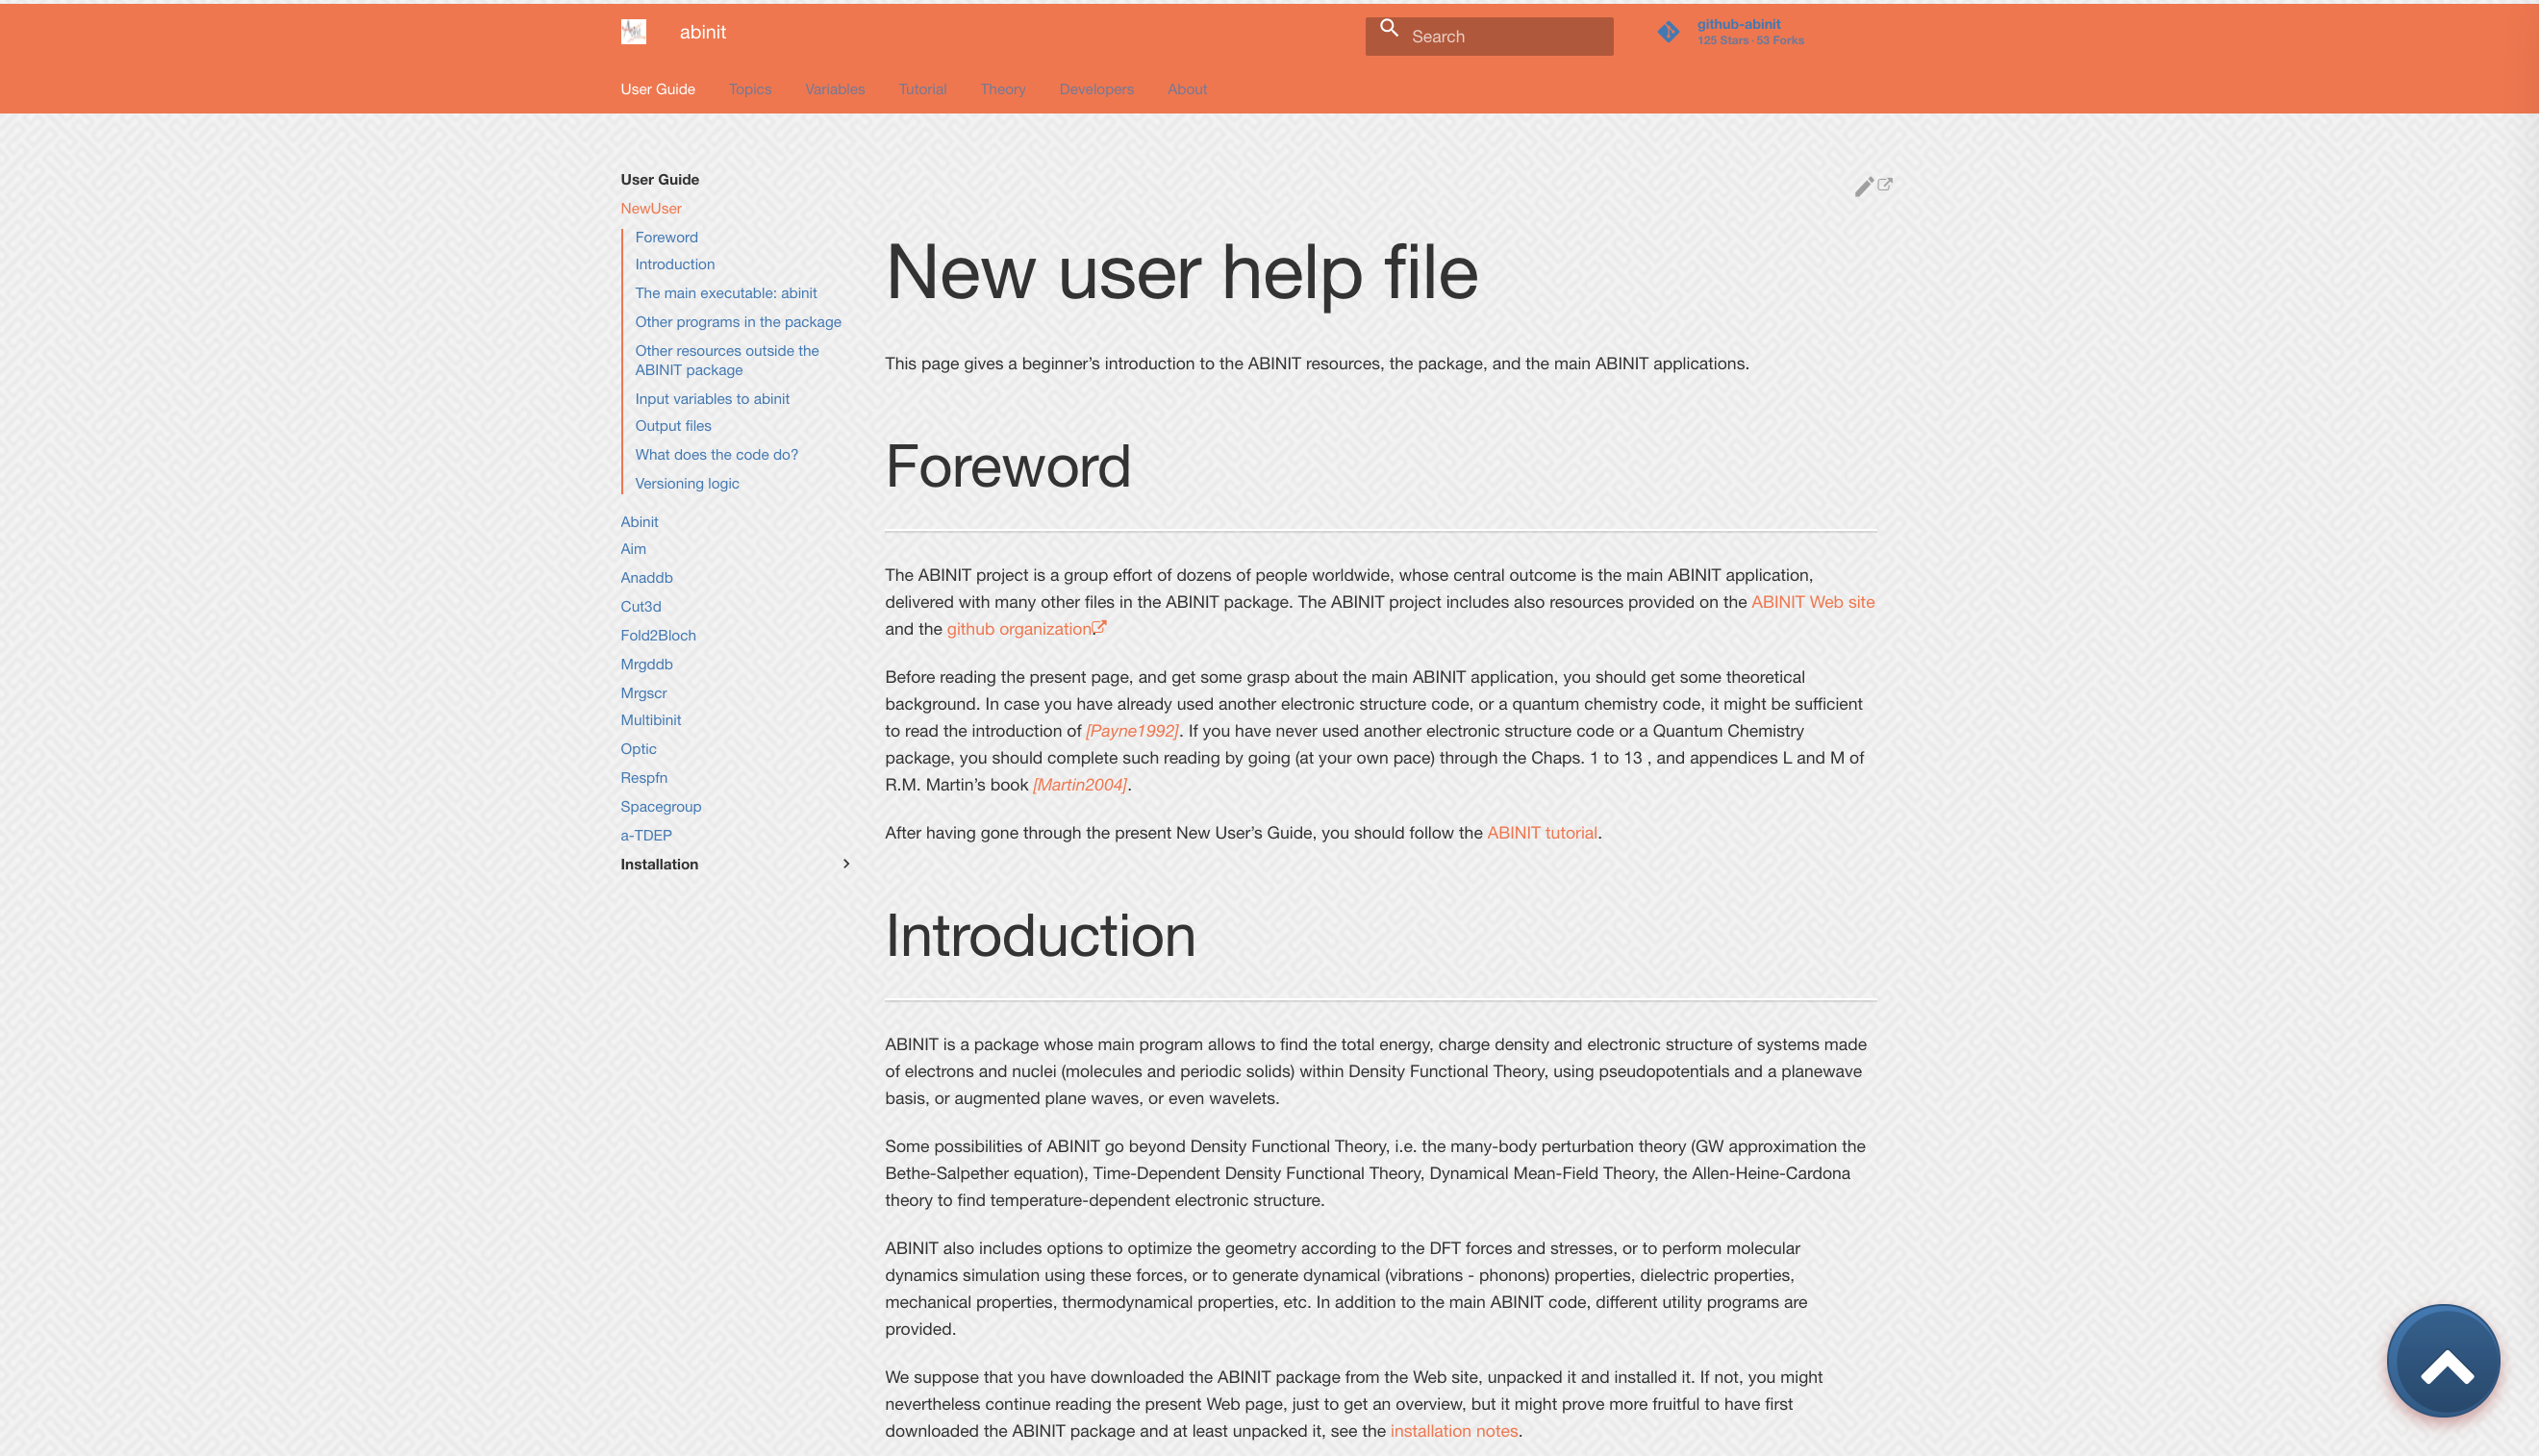Click the back-to-top arrow button
The width and height of the screenshot is (2539, 1456).
pyautogui.click(x=2444, y=1361)
